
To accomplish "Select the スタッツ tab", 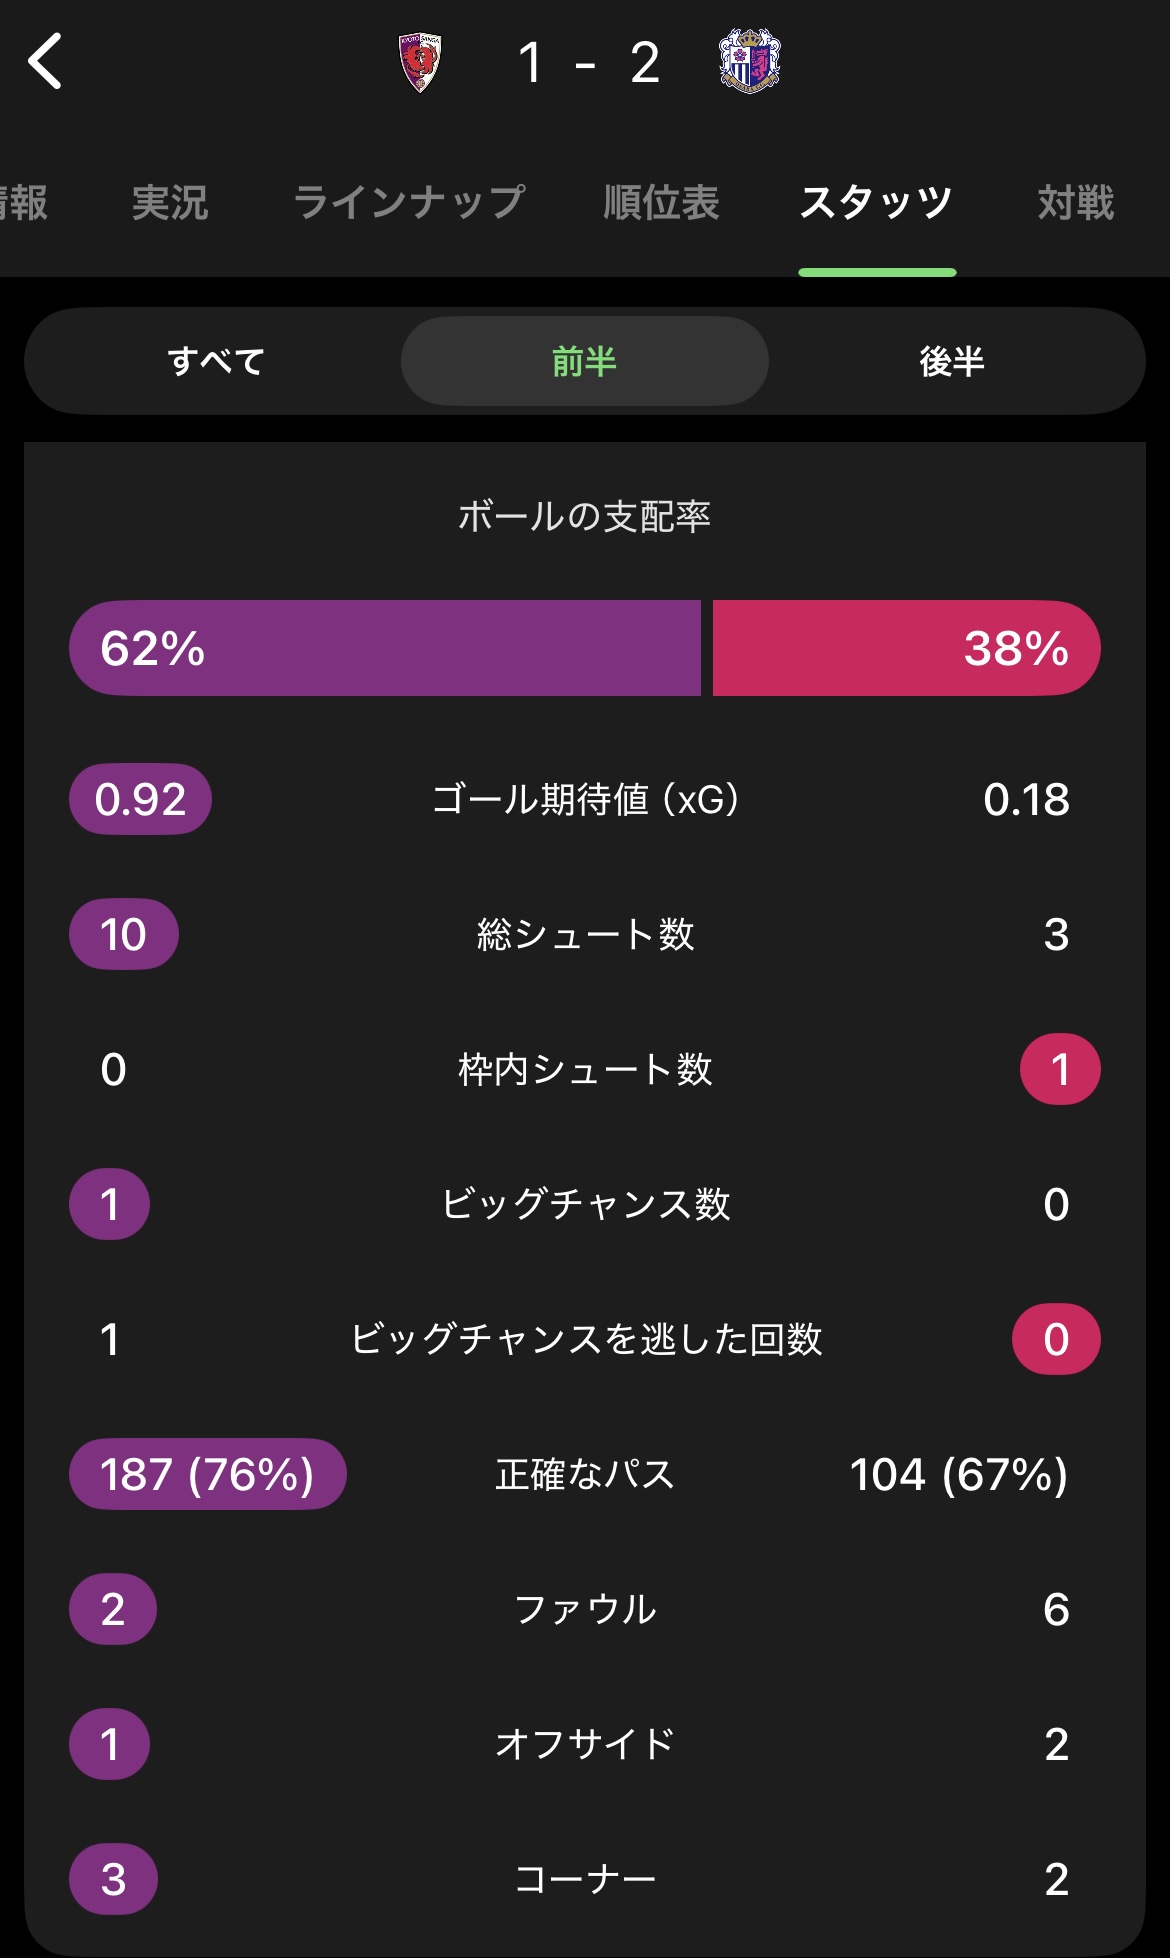I will point(876,203).
